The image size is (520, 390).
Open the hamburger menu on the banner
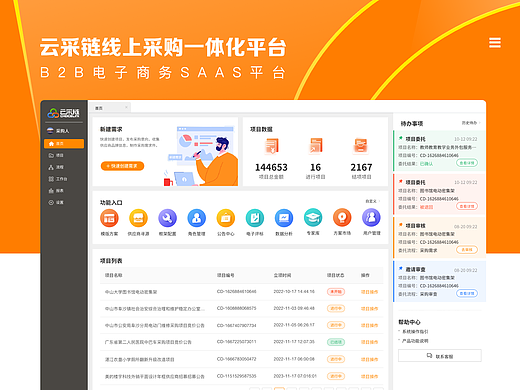click(x=495, y=43)
